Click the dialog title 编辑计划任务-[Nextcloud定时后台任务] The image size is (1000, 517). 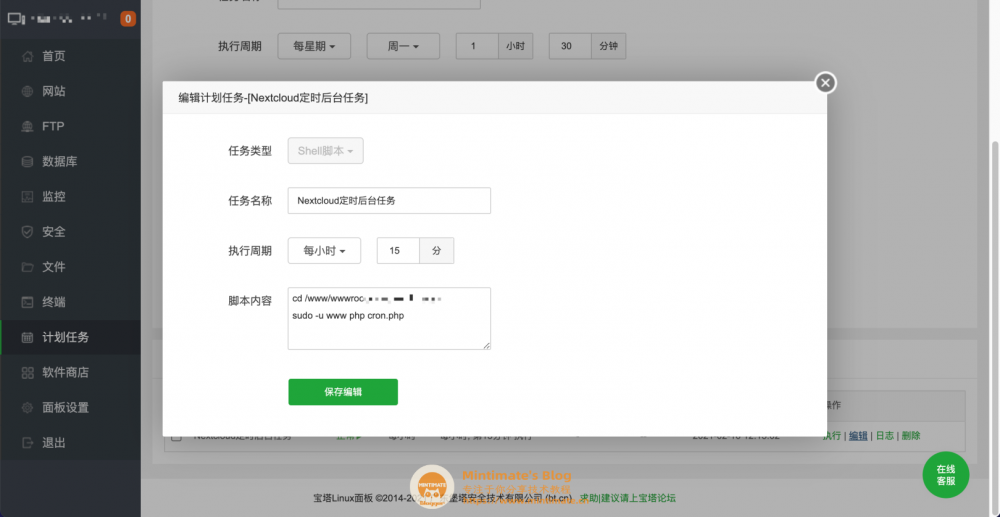pyautogui.click(x=273, y=98)
